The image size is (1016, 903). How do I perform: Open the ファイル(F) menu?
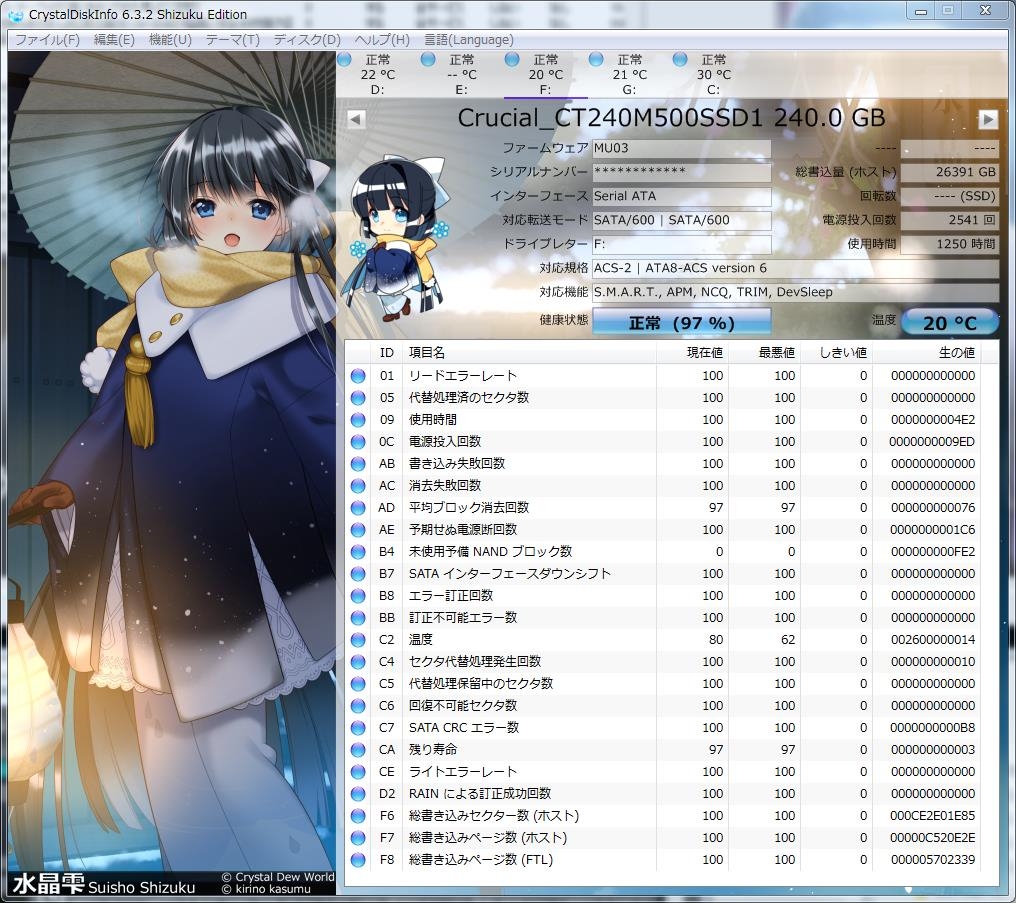click(47, 40)
